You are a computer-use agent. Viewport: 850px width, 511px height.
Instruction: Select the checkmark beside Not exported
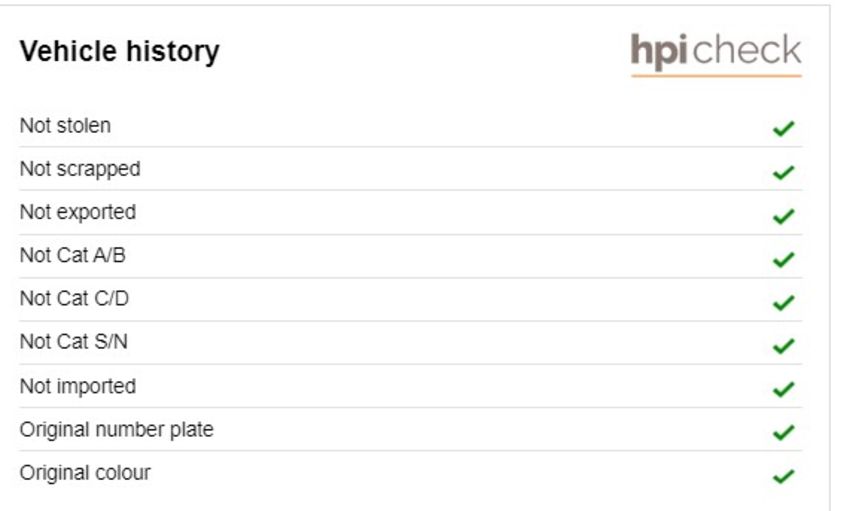[x=783, y=216]
